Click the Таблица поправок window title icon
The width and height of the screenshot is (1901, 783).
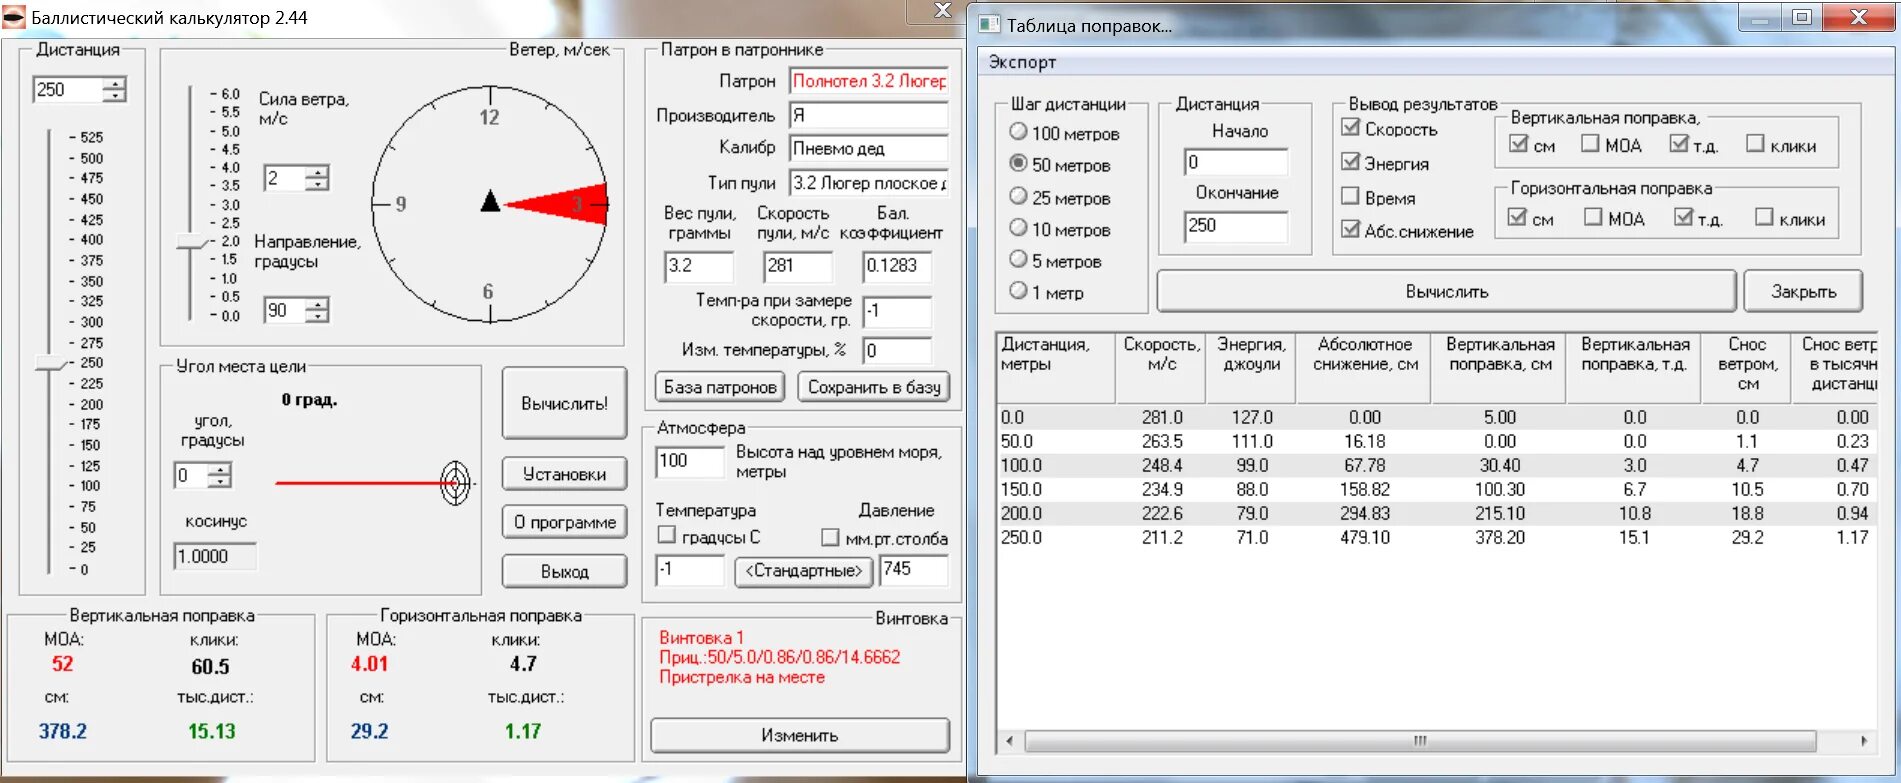(989, 25)
